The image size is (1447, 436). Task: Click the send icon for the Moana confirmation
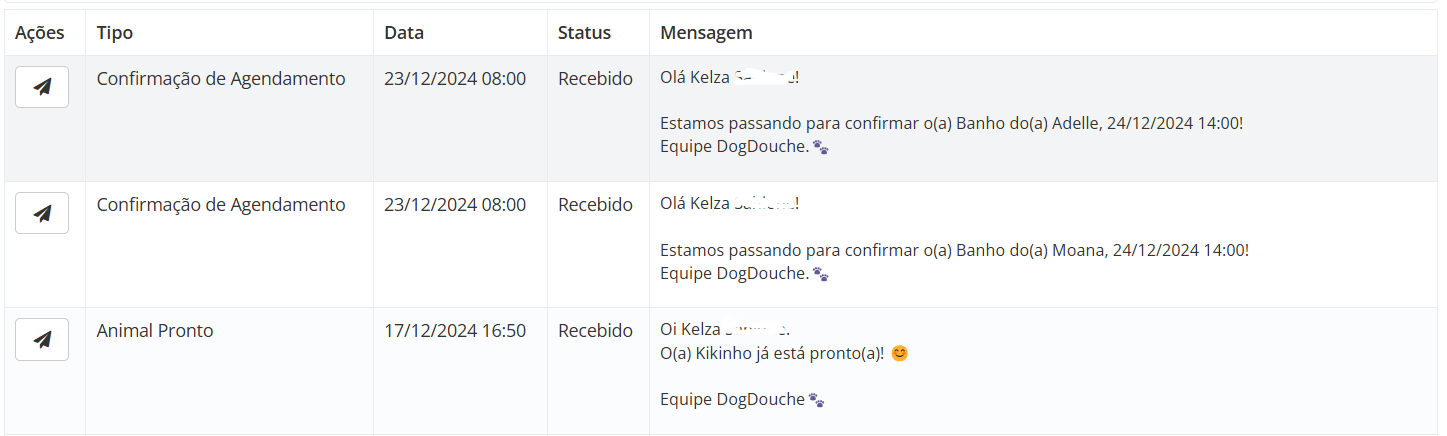tap(42, 213)
